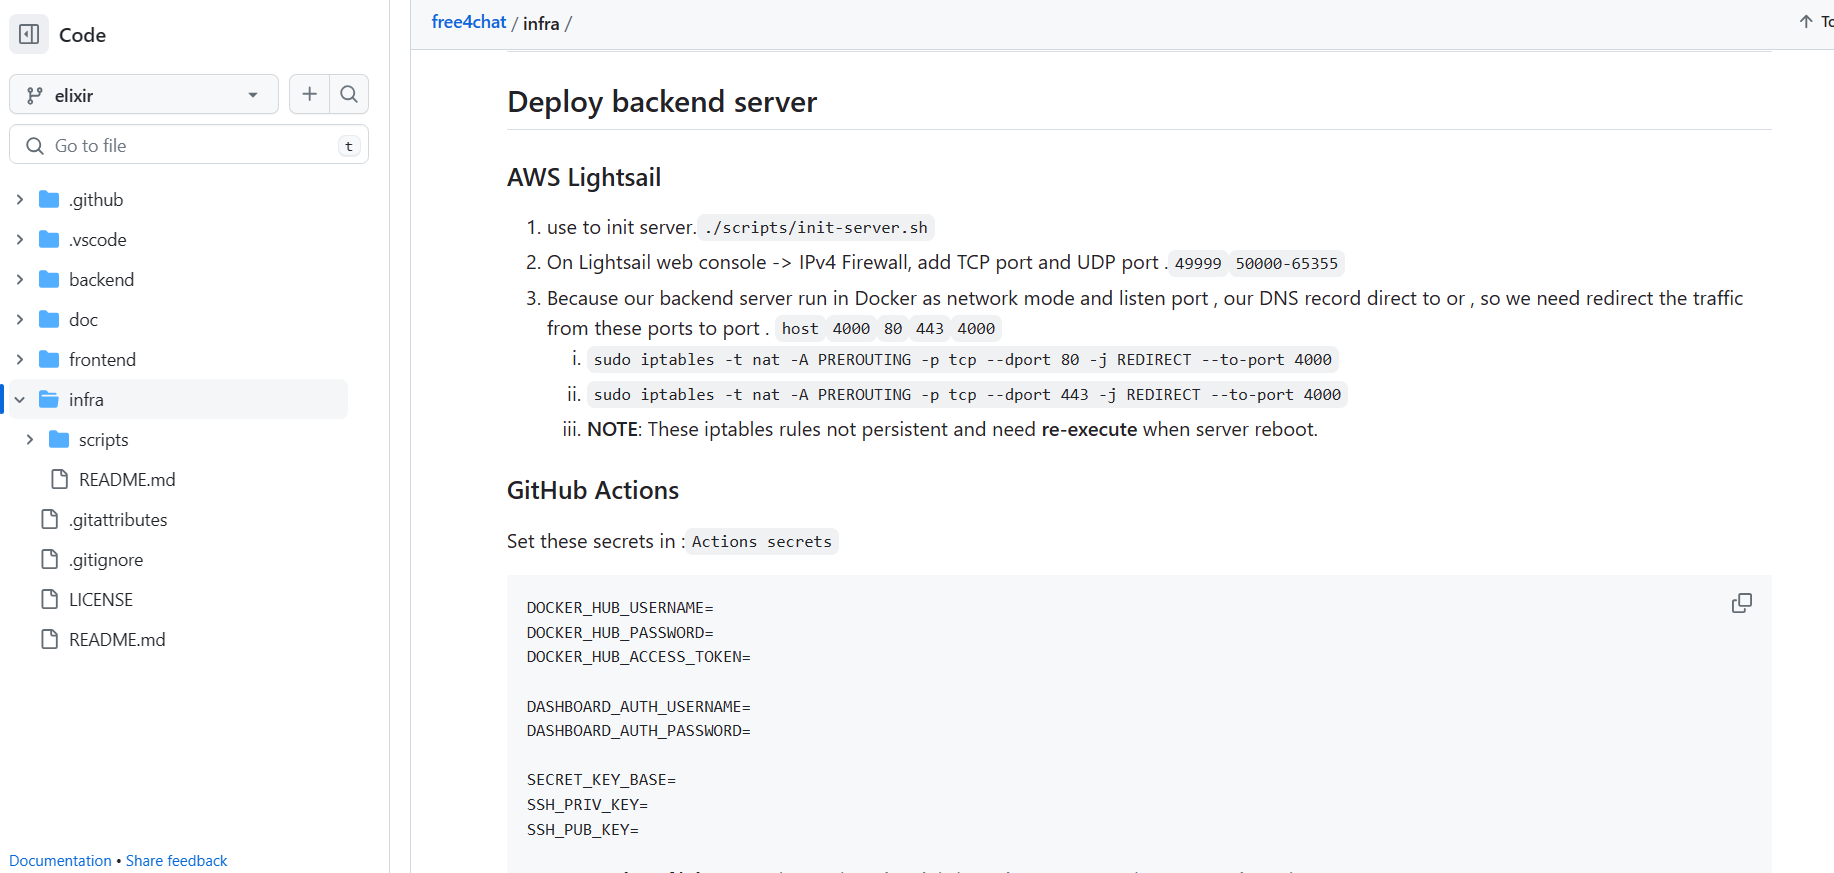Viewport: 1834px width, 873px height.
Task: Click the Share feedback link
Action: click(177, 860)
